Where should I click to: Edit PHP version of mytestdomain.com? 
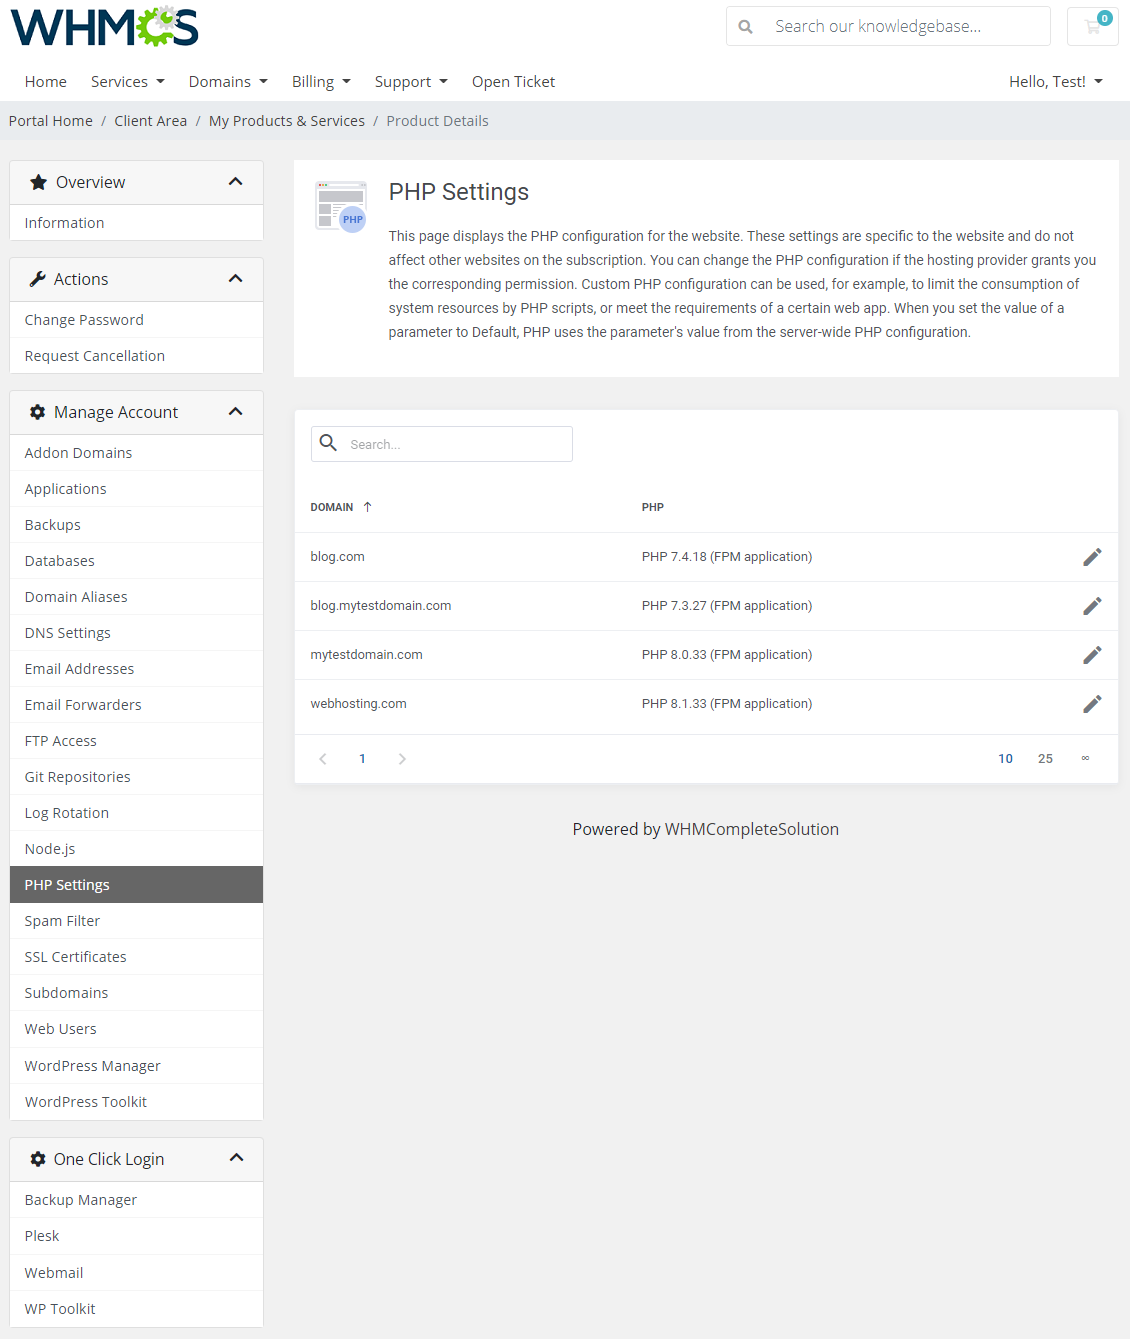coord(1092,655)
